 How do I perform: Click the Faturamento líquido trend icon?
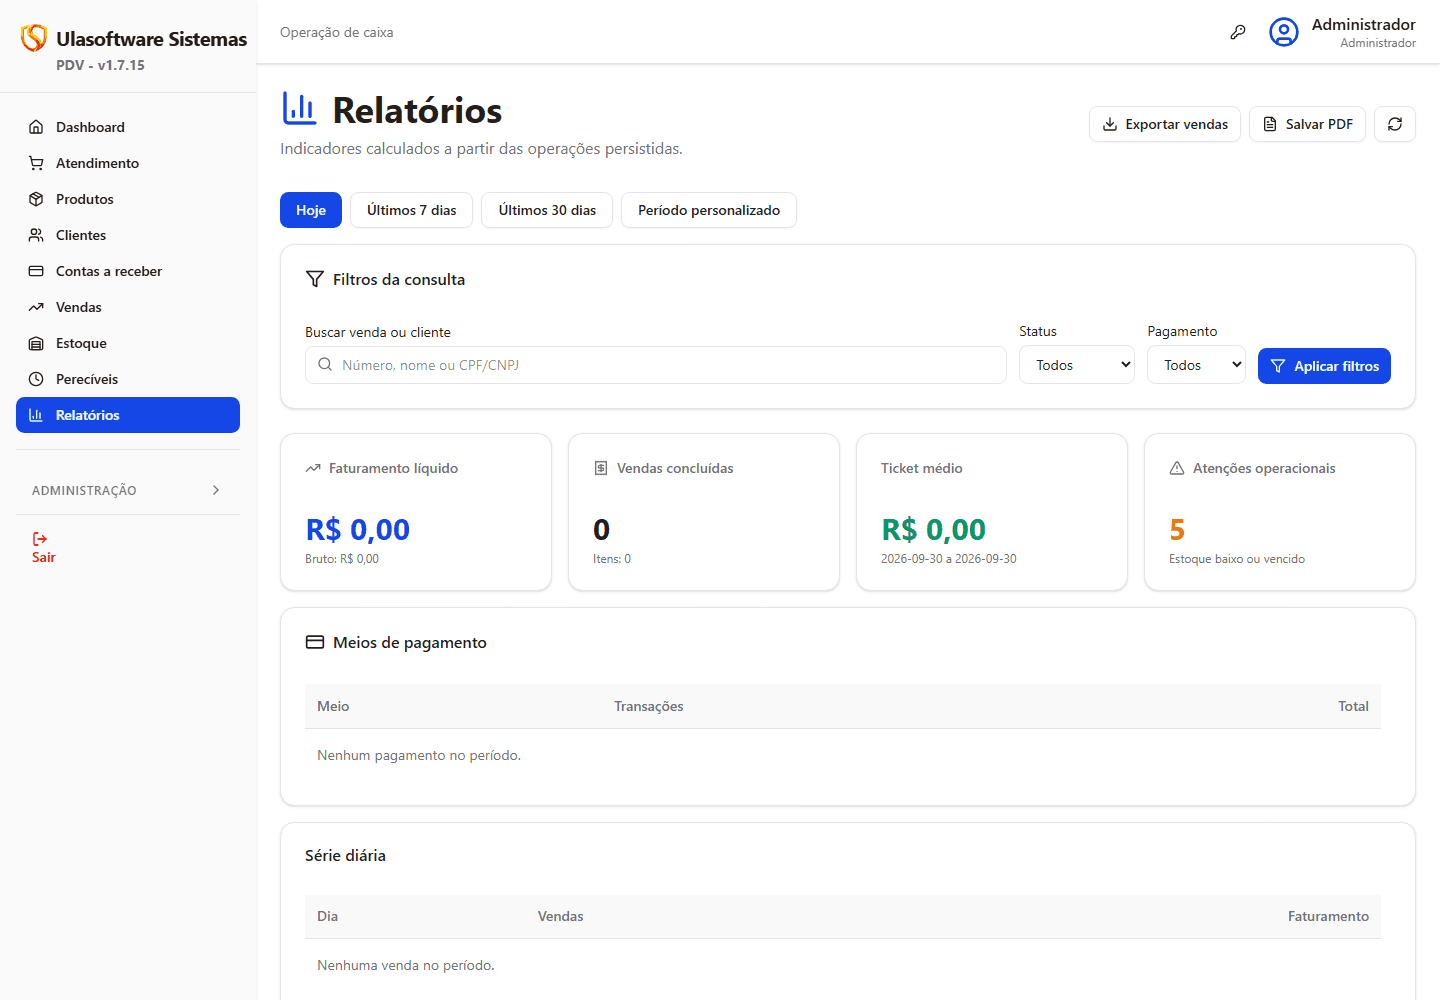pyautogui.click(x=313, y=468)
